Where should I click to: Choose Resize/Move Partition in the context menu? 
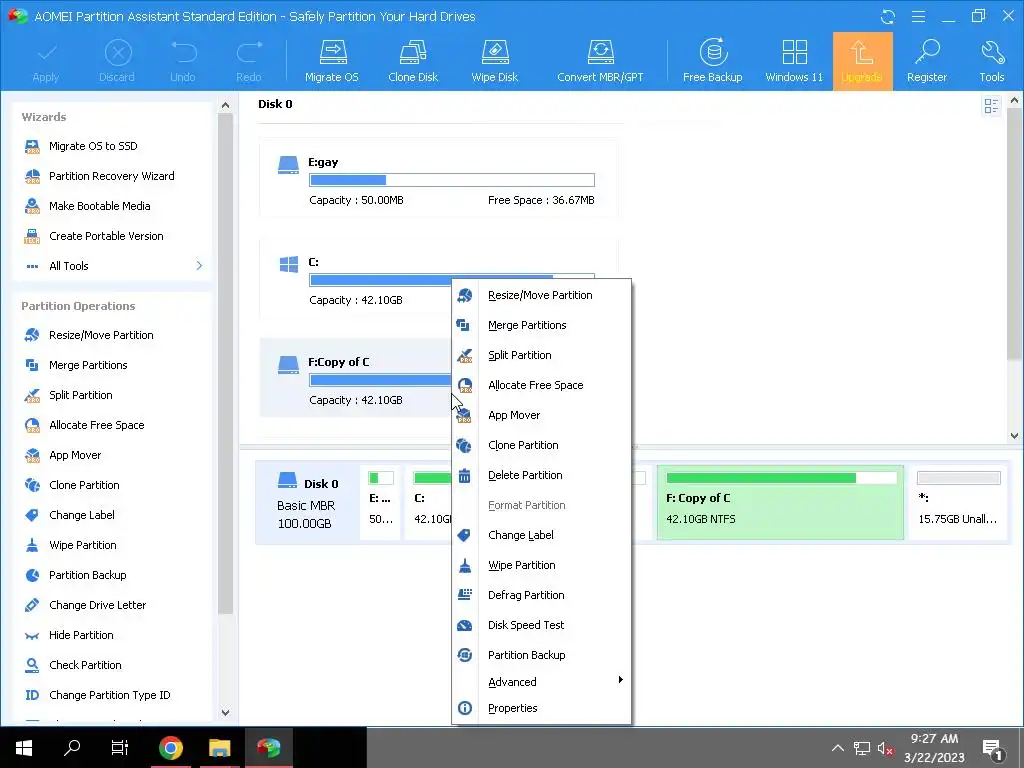541,295
